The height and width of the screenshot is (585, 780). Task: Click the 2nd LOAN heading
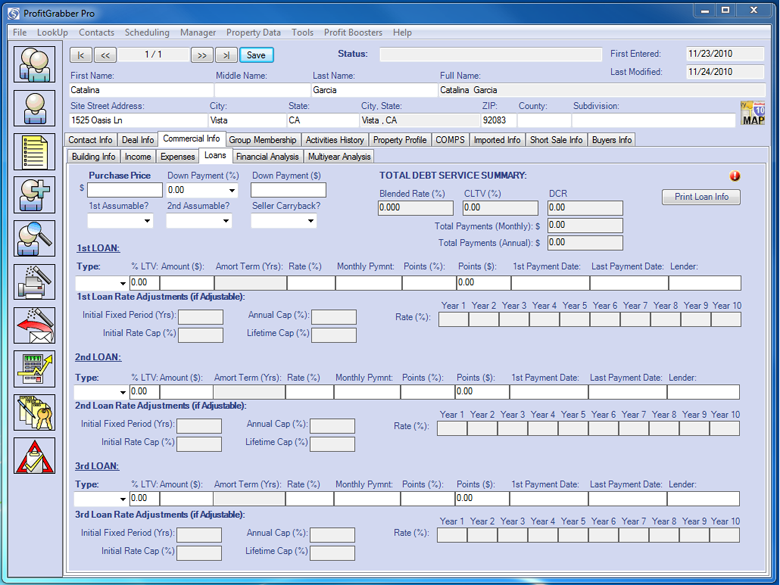98,357
